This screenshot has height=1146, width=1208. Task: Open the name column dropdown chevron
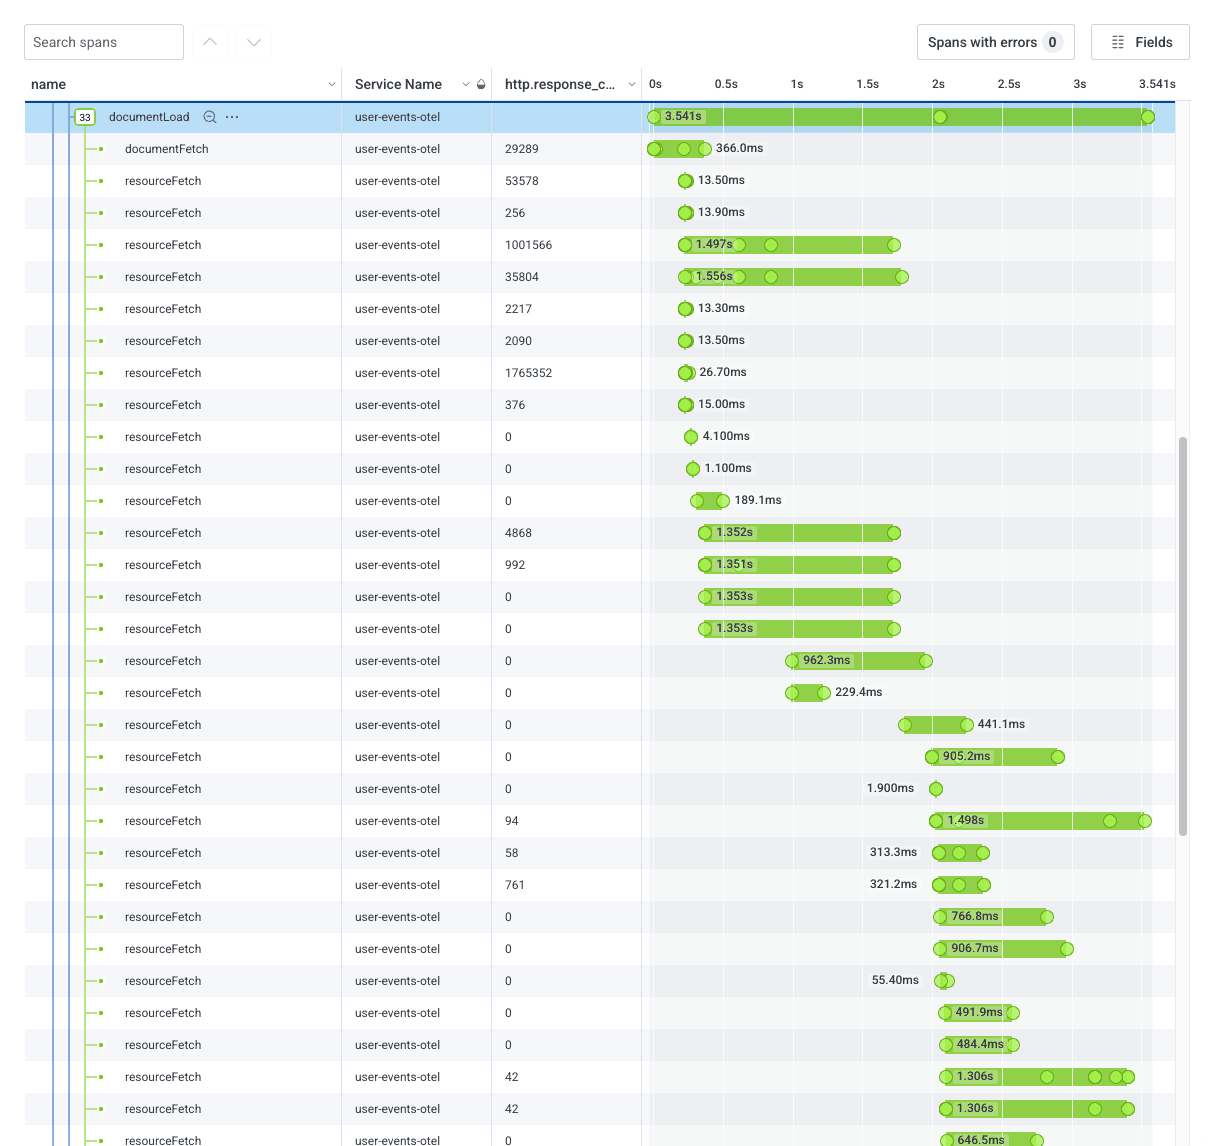tap(332, 85)
